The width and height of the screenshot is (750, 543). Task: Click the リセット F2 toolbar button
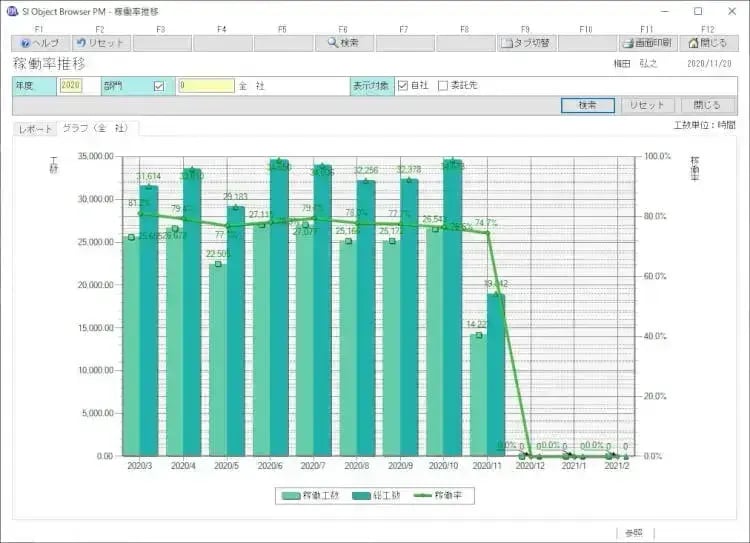[x=101, y=44]
